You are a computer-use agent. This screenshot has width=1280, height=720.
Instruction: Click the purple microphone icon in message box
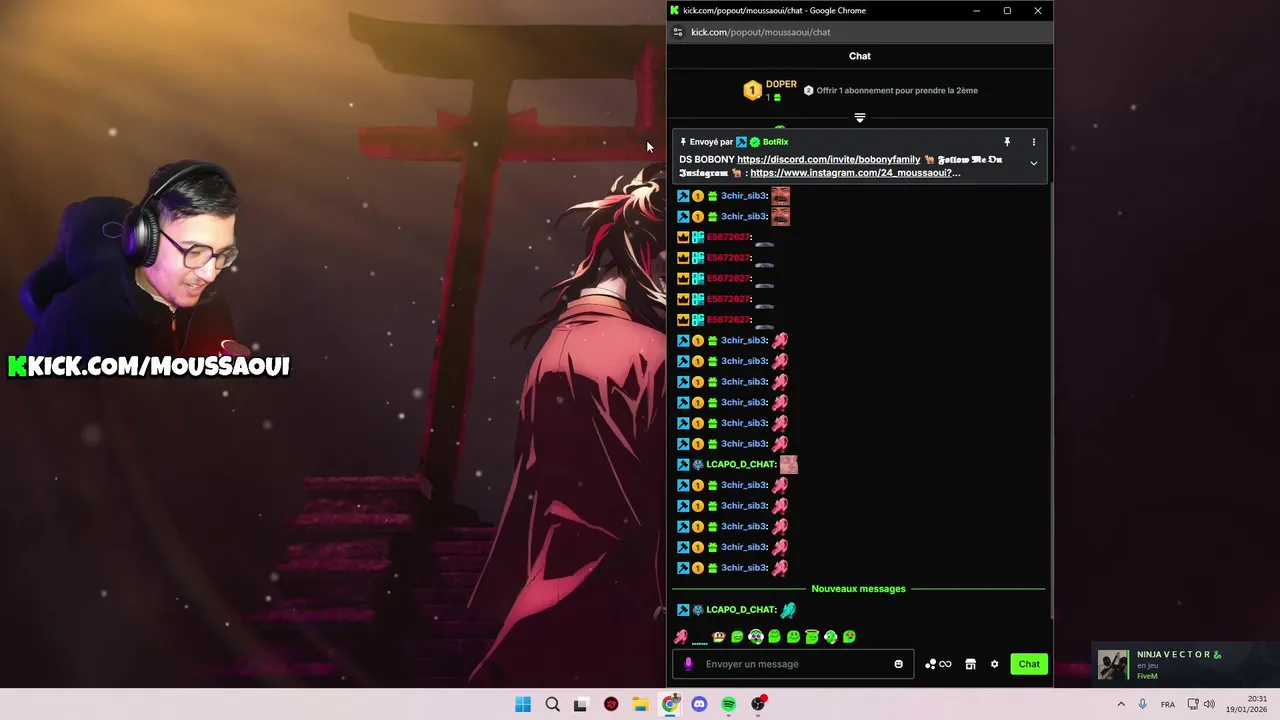point(688,664)
